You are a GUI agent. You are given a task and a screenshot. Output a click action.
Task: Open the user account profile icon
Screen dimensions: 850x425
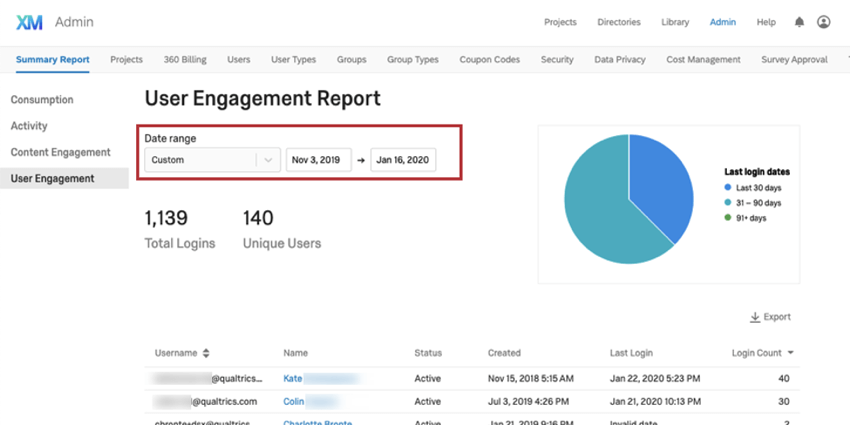click(824, 22)
